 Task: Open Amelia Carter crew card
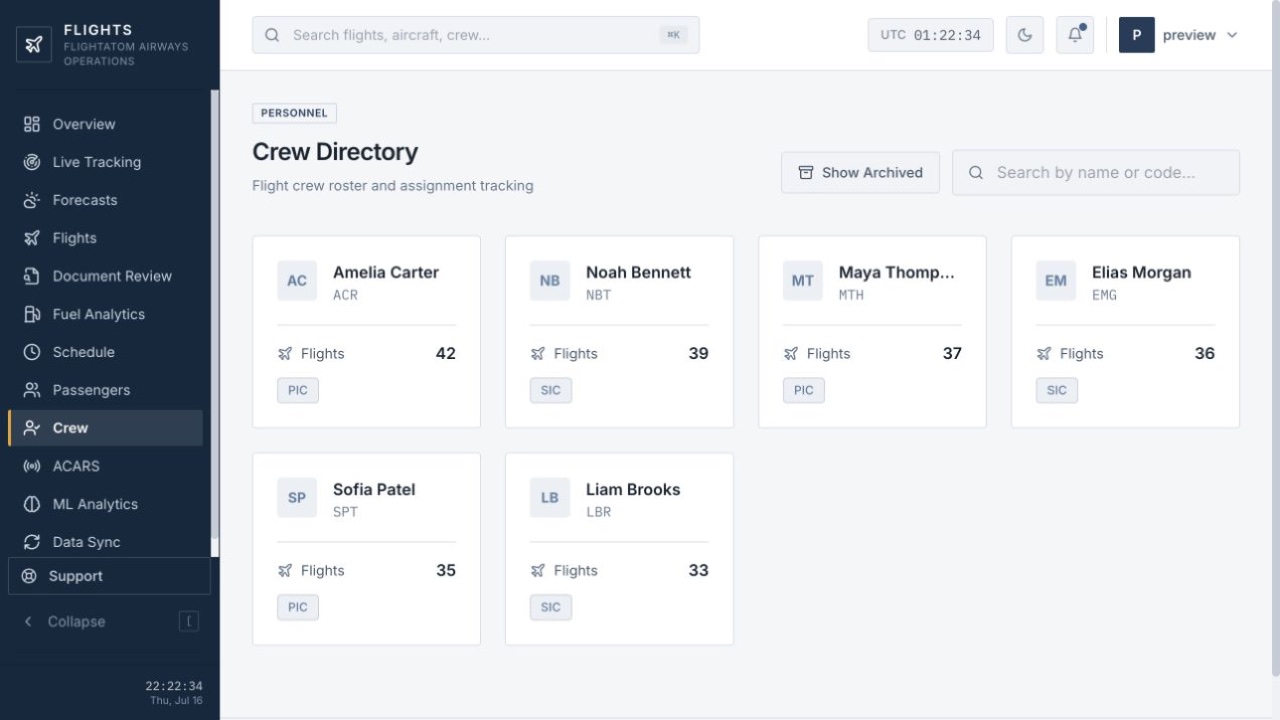(x=366, y=332)
